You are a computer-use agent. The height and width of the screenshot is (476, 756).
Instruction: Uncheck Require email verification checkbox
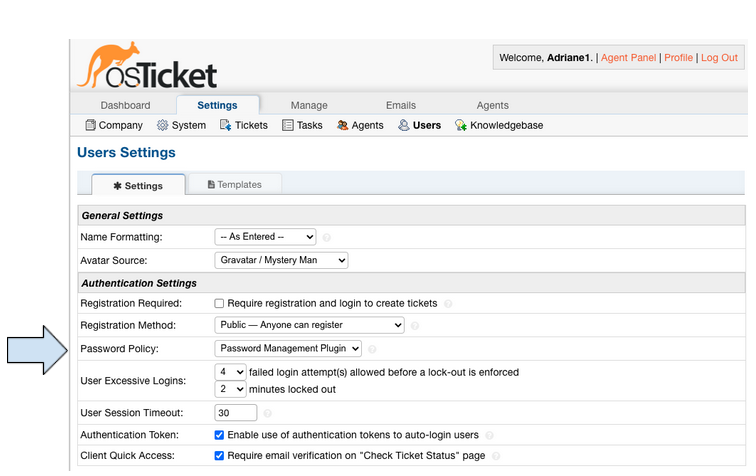coord(219,456)
